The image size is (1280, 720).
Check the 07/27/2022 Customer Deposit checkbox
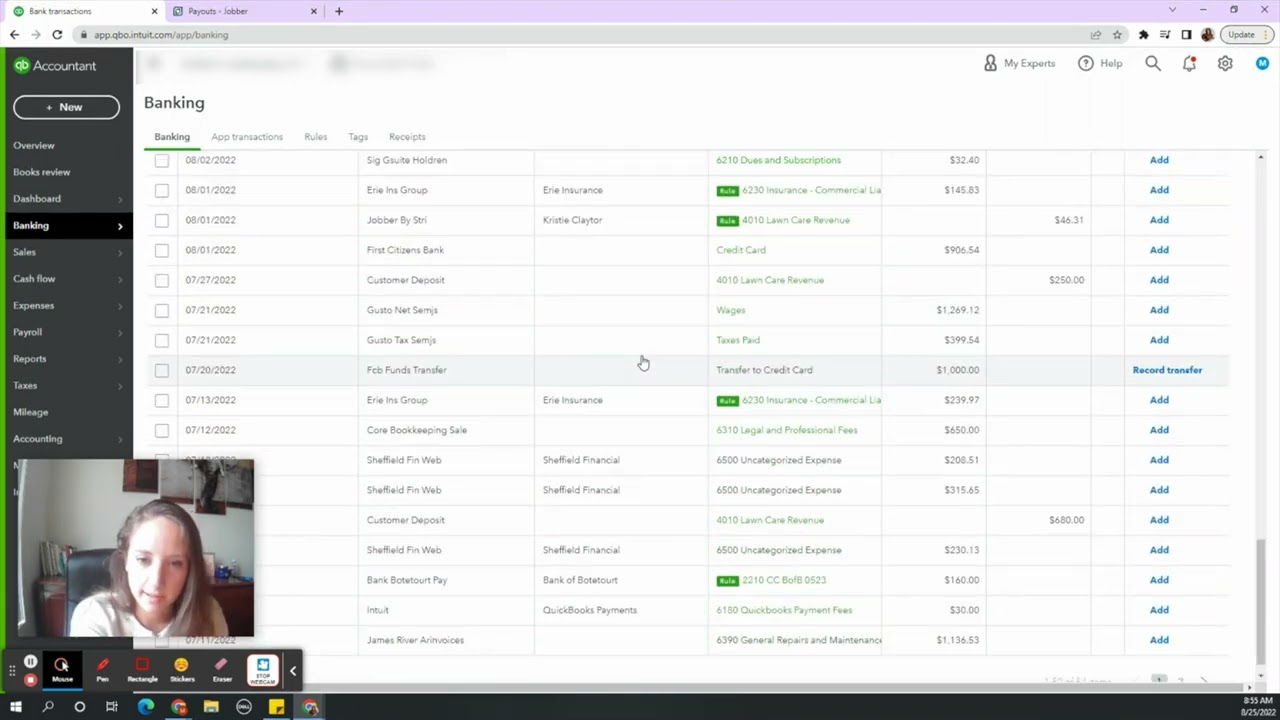coord(162,280)
